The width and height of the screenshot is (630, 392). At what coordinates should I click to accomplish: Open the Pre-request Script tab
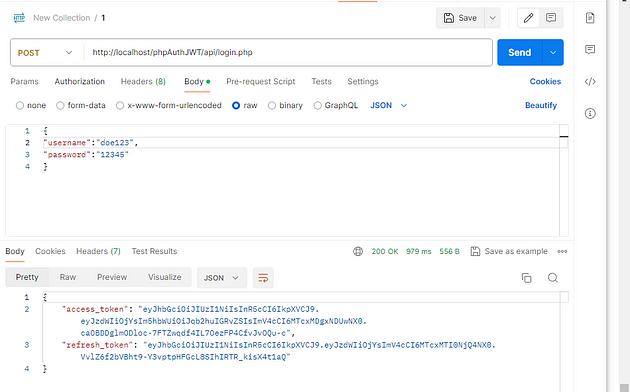point(261,82)
